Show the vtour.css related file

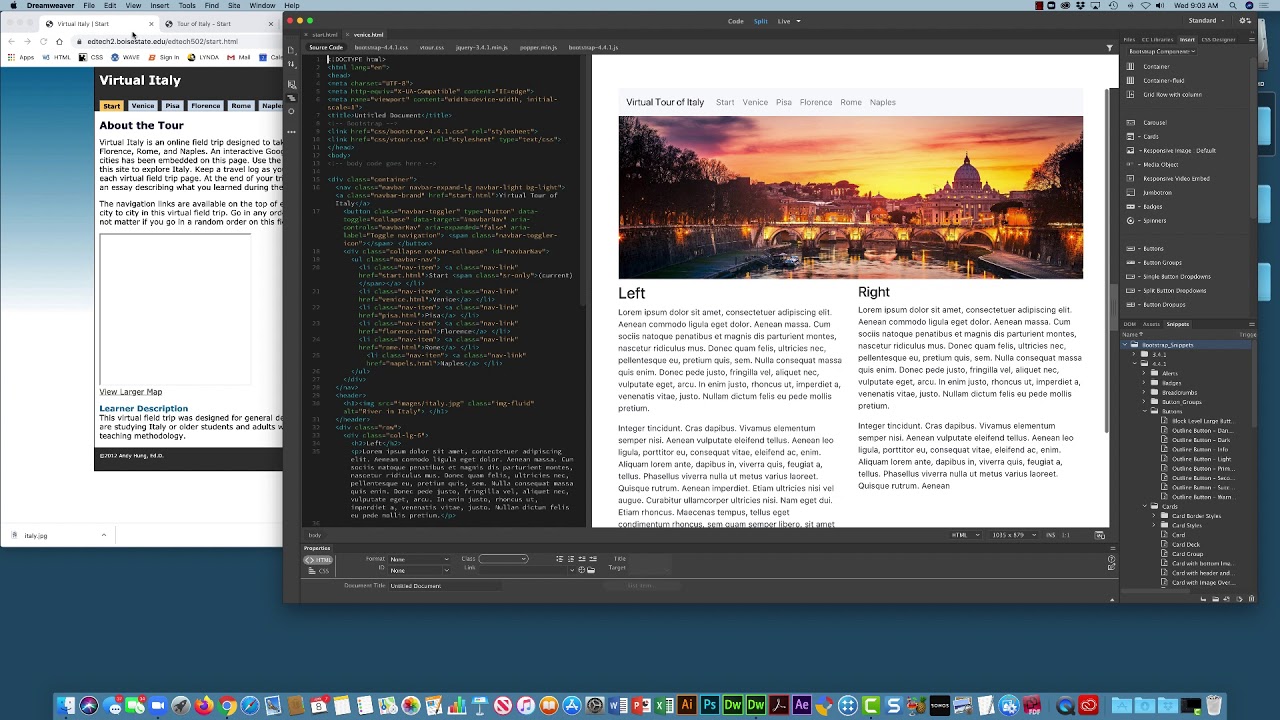point(431,47)
